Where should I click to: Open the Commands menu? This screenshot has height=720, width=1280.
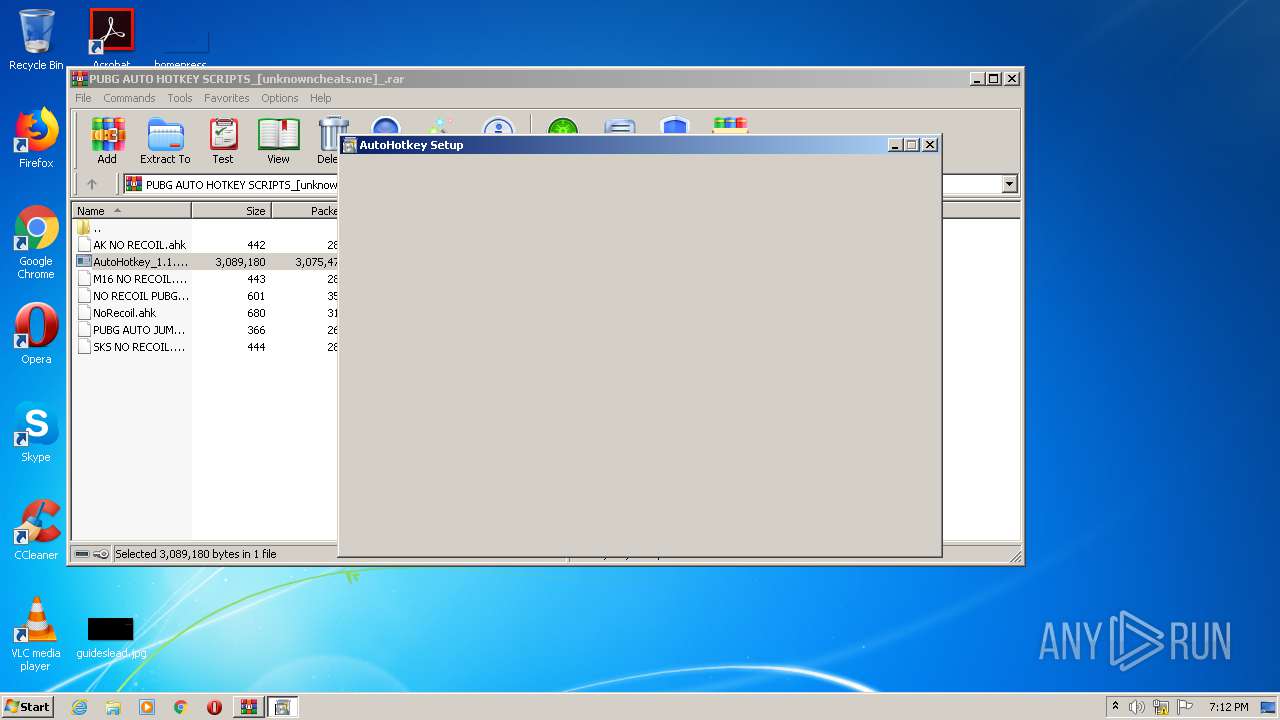pos(129,98)
